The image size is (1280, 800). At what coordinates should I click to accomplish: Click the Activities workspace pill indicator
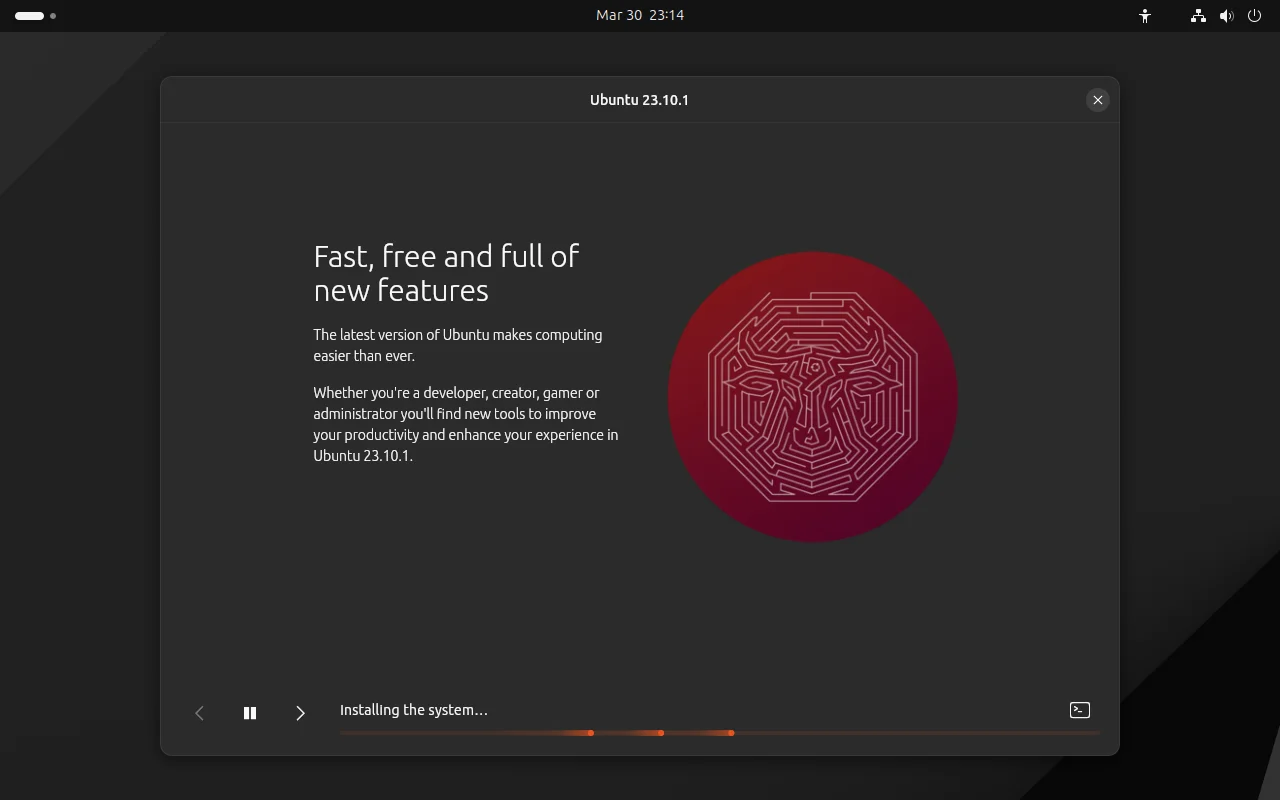click(x=29, y=16)
